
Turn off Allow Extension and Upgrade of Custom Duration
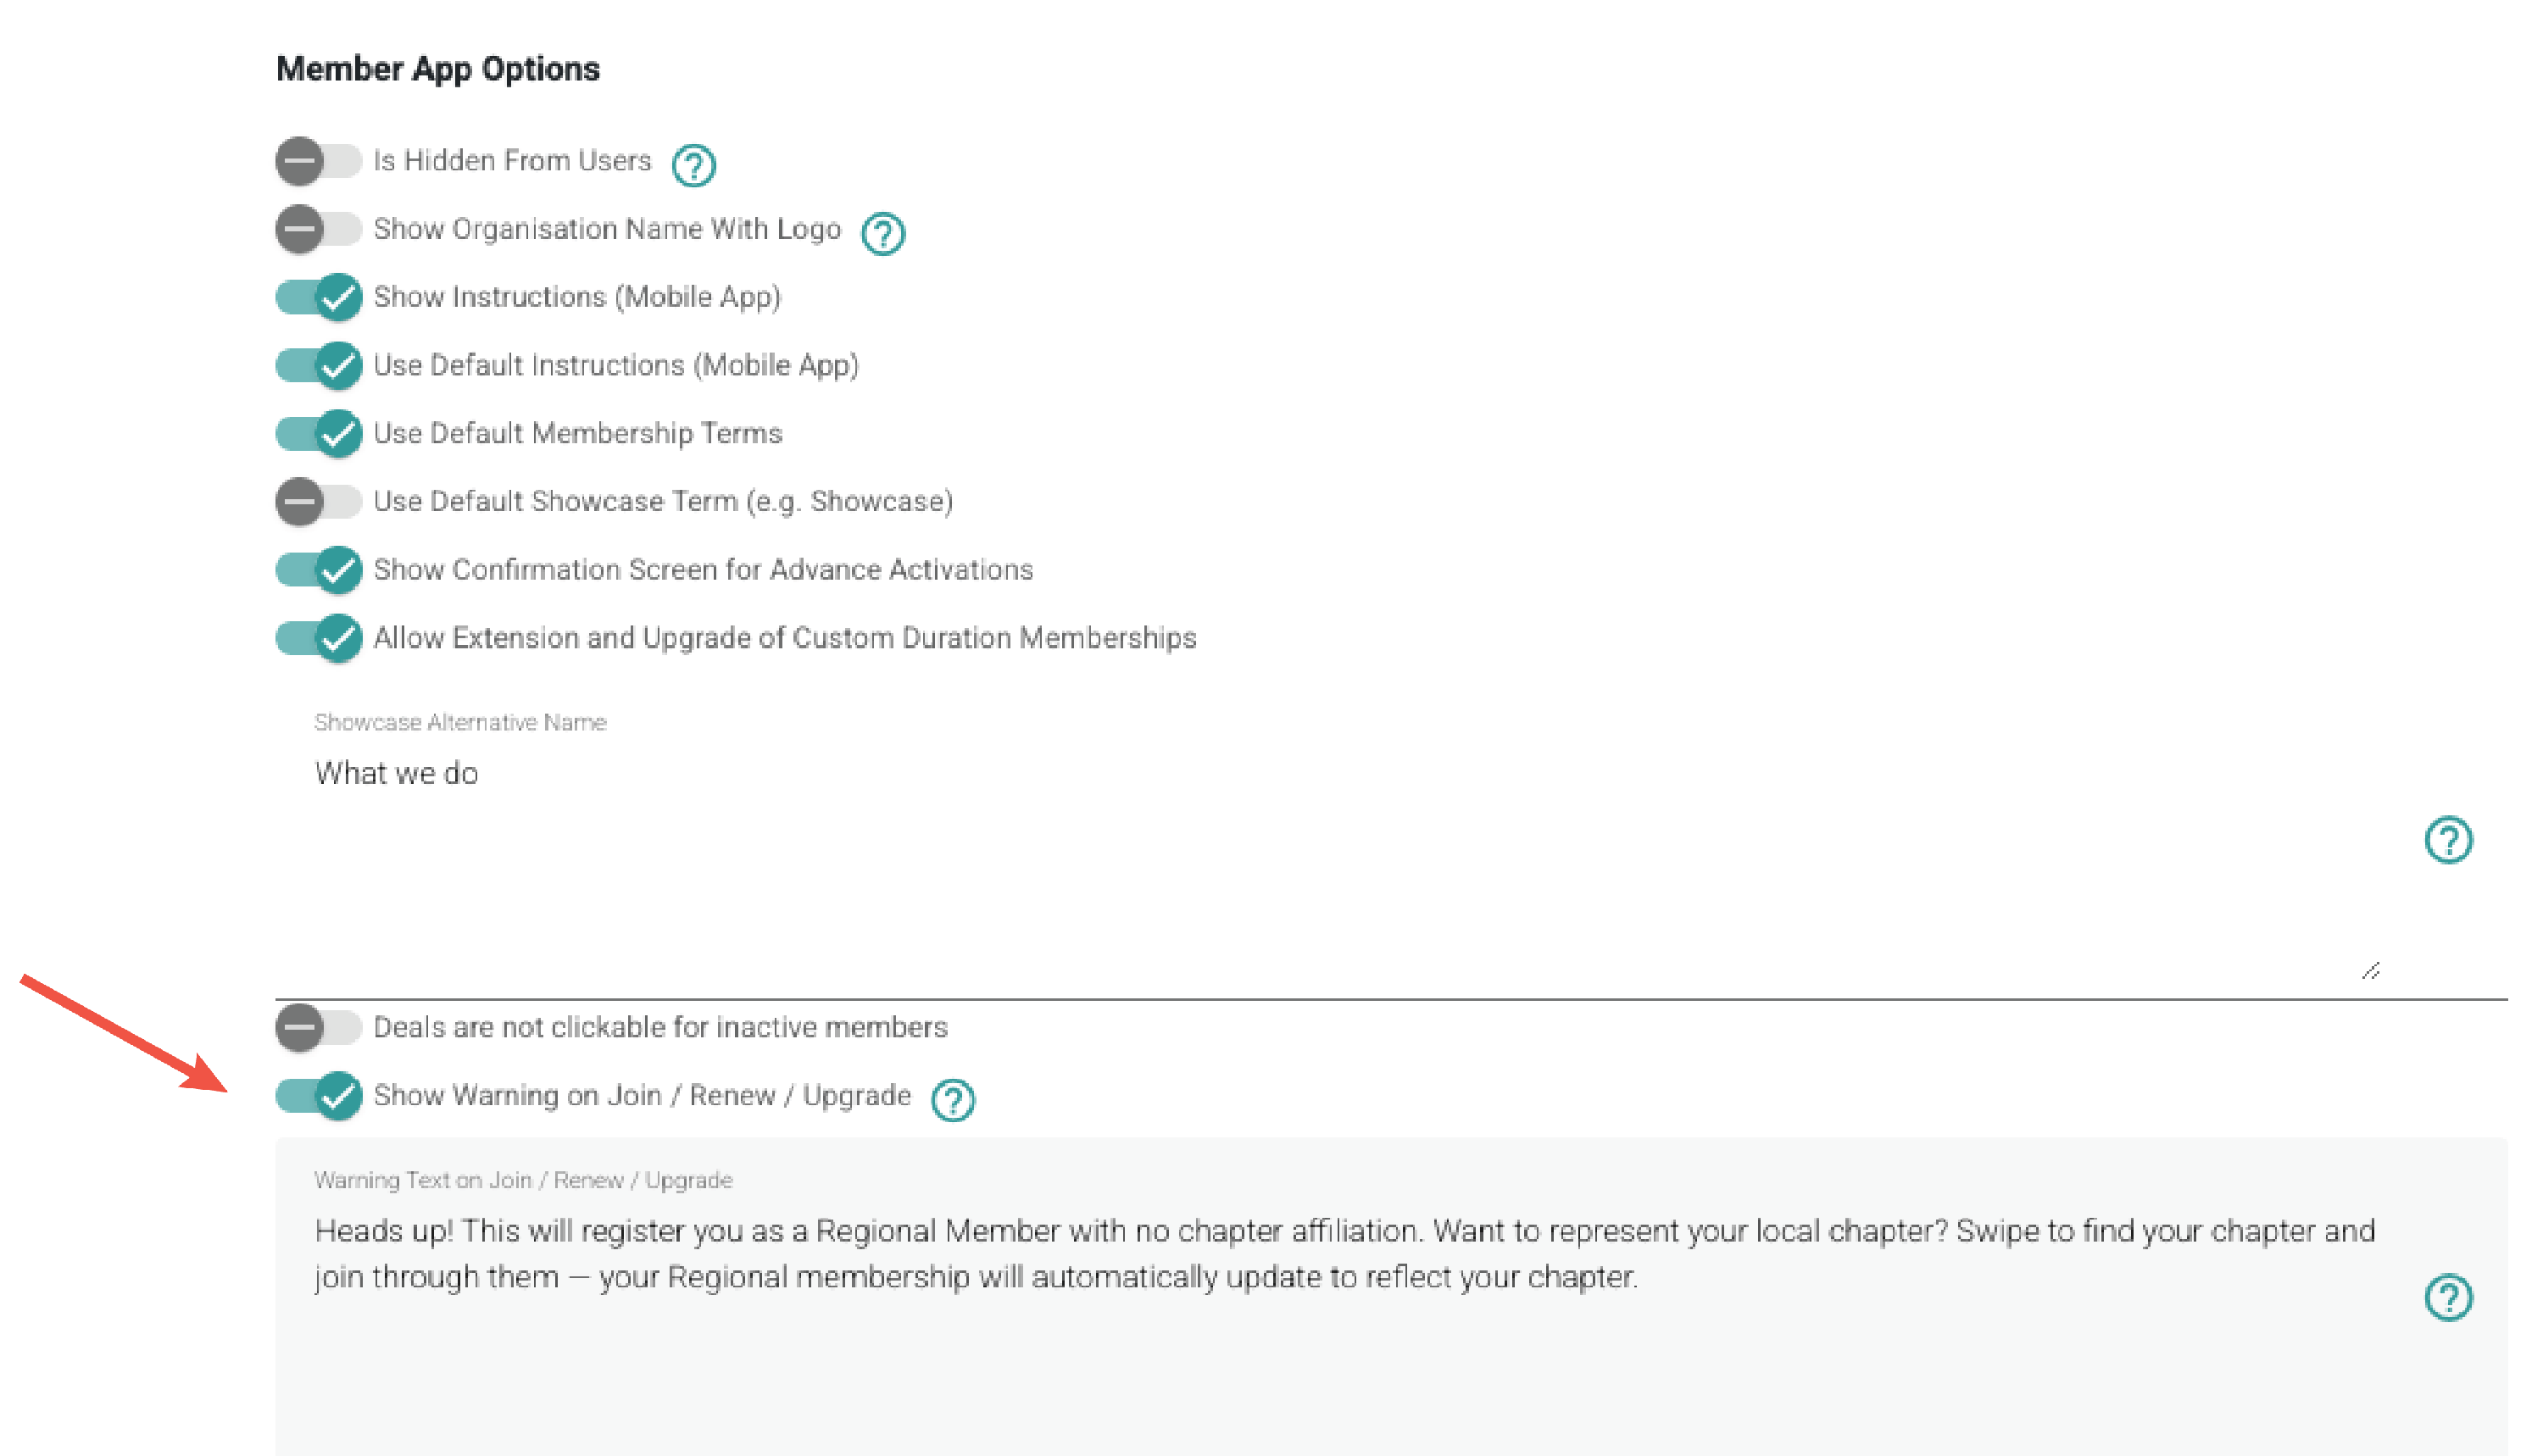click(318, 637)
